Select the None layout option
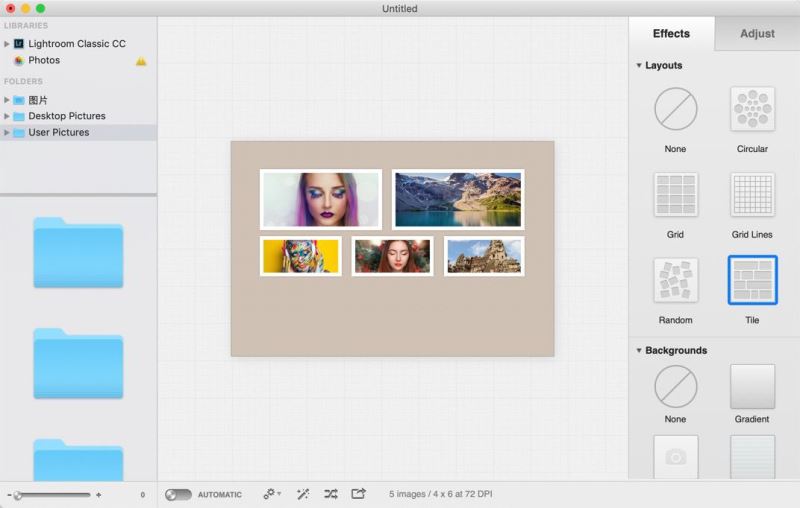 [x=676, y=109]
